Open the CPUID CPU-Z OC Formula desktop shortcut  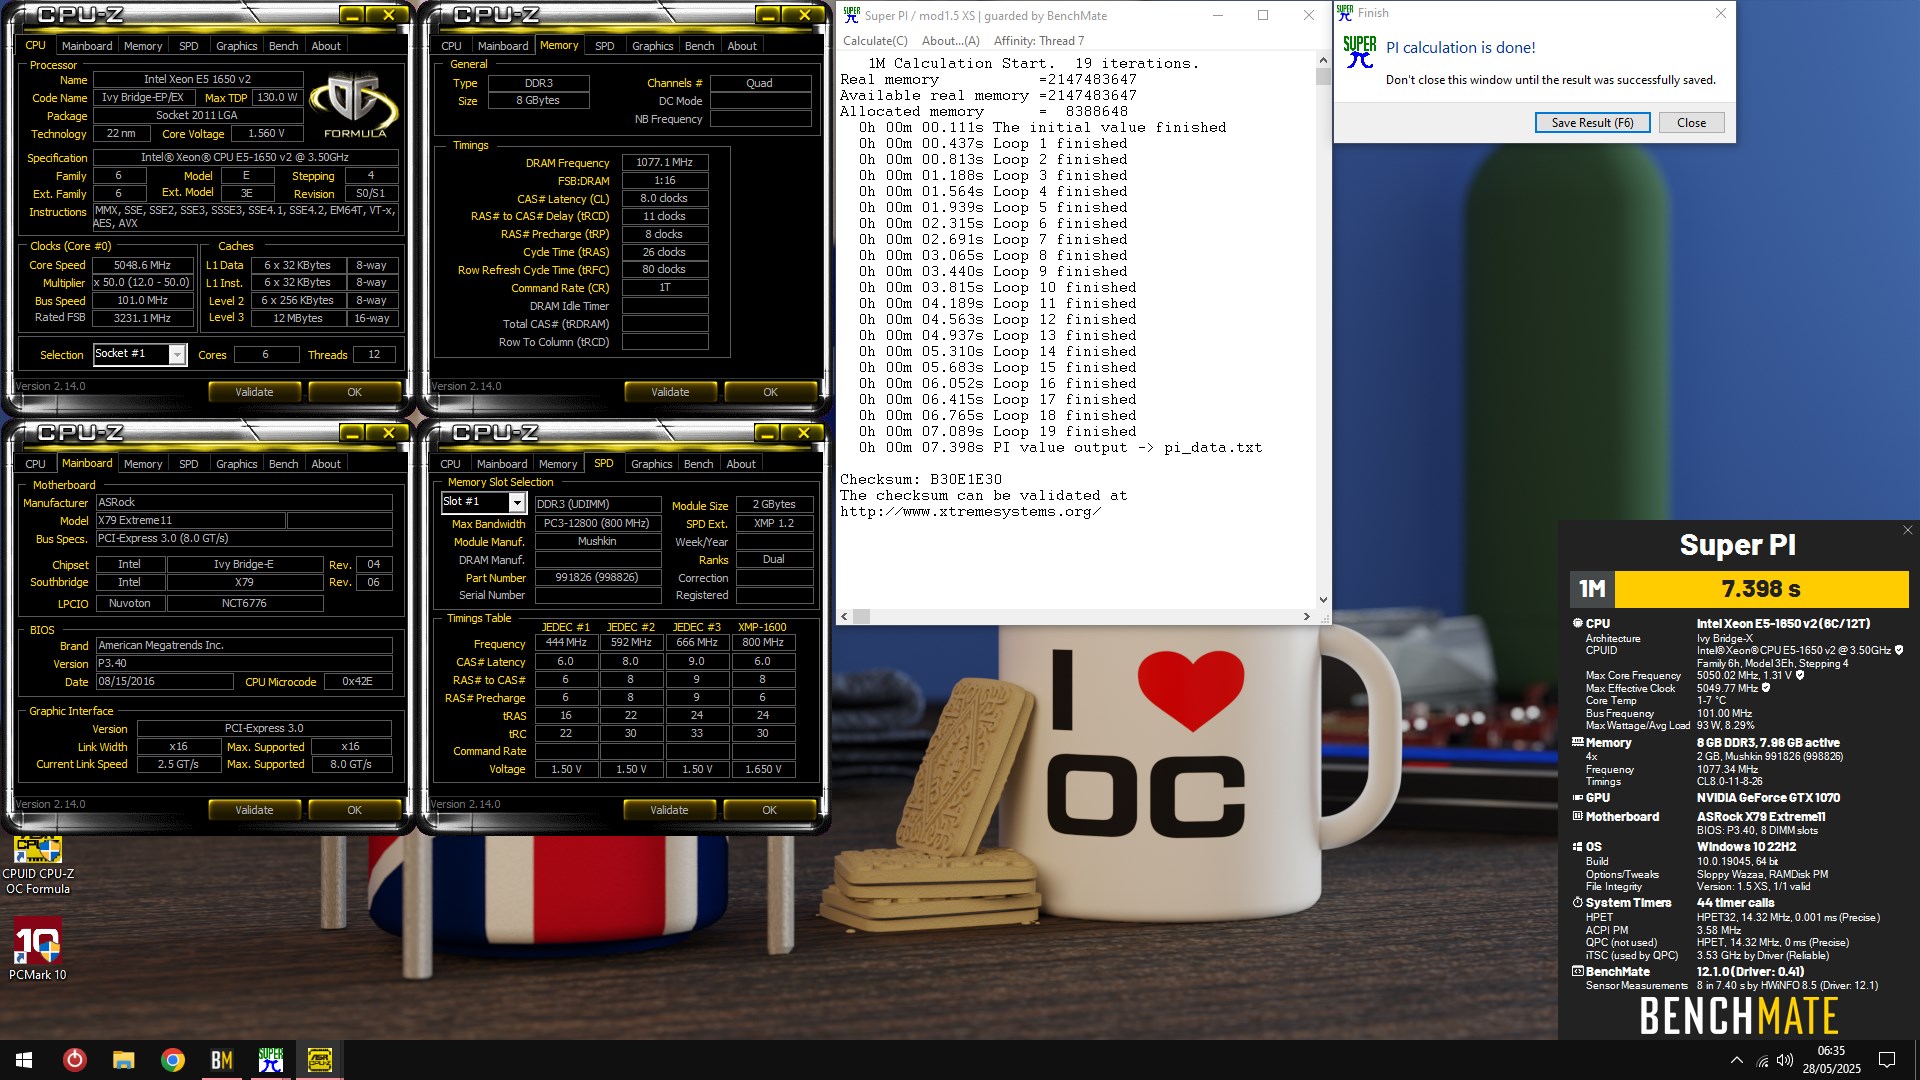[x=38, y=866]
